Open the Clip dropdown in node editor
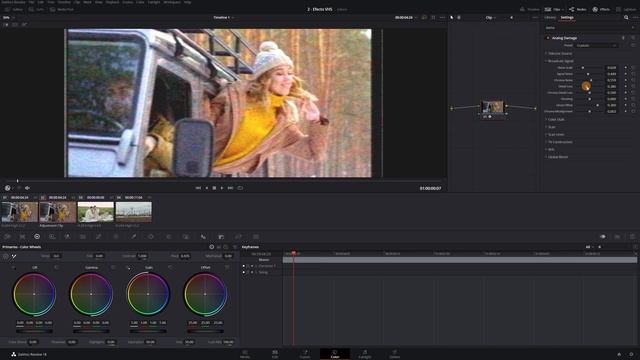Image resolution: width=640 pixels, height=360 pixels. pos(490,18)
